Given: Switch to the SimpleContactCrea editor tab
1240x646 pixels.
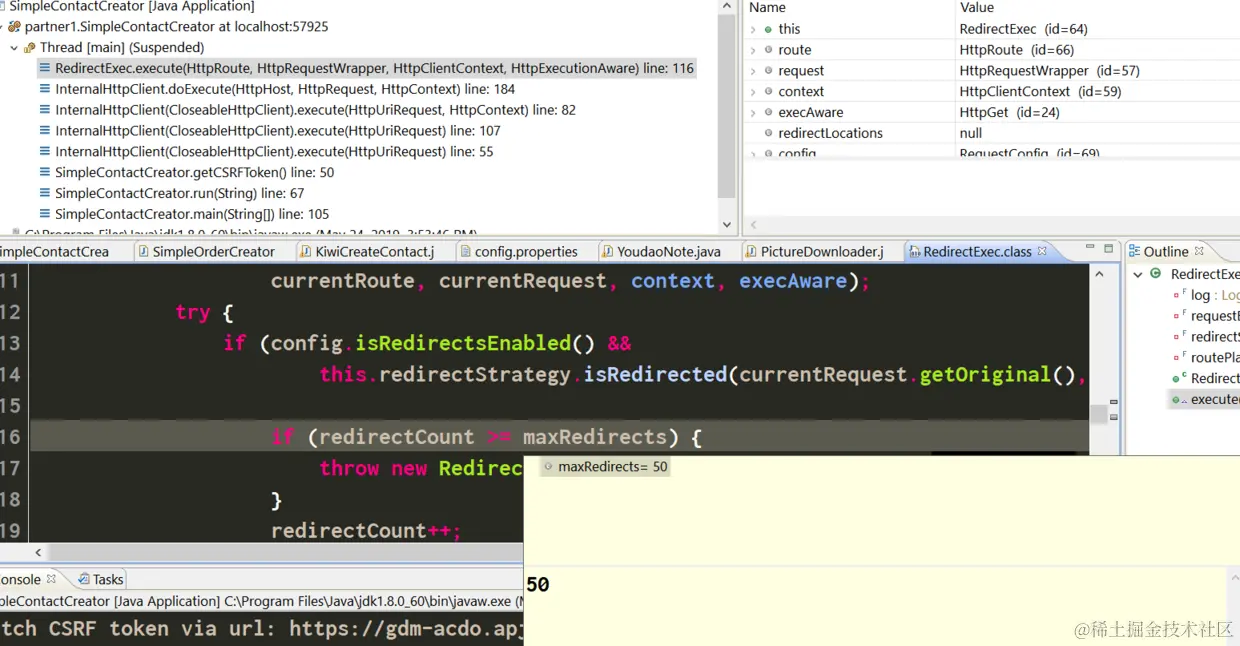Looking at the screenshot, I should click(x=55, y=252).
